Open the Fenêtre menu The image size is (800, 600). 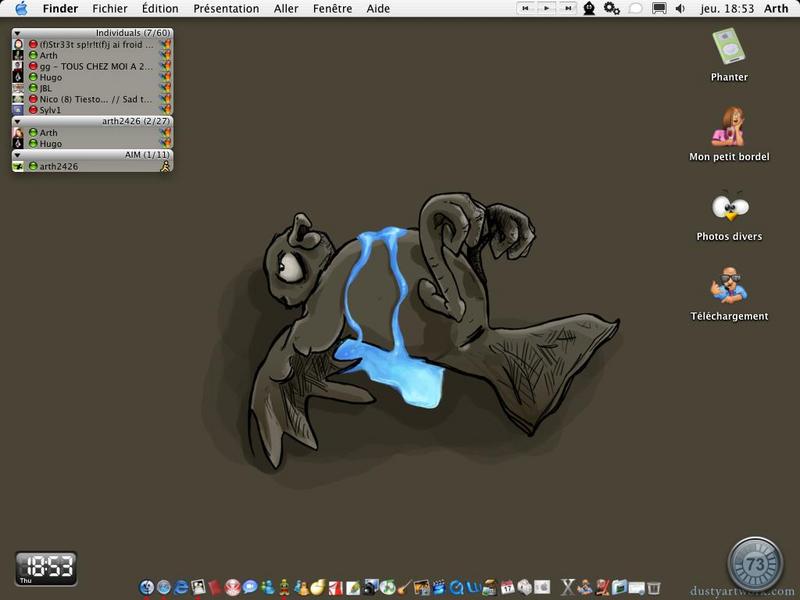(x=332, y=9)
